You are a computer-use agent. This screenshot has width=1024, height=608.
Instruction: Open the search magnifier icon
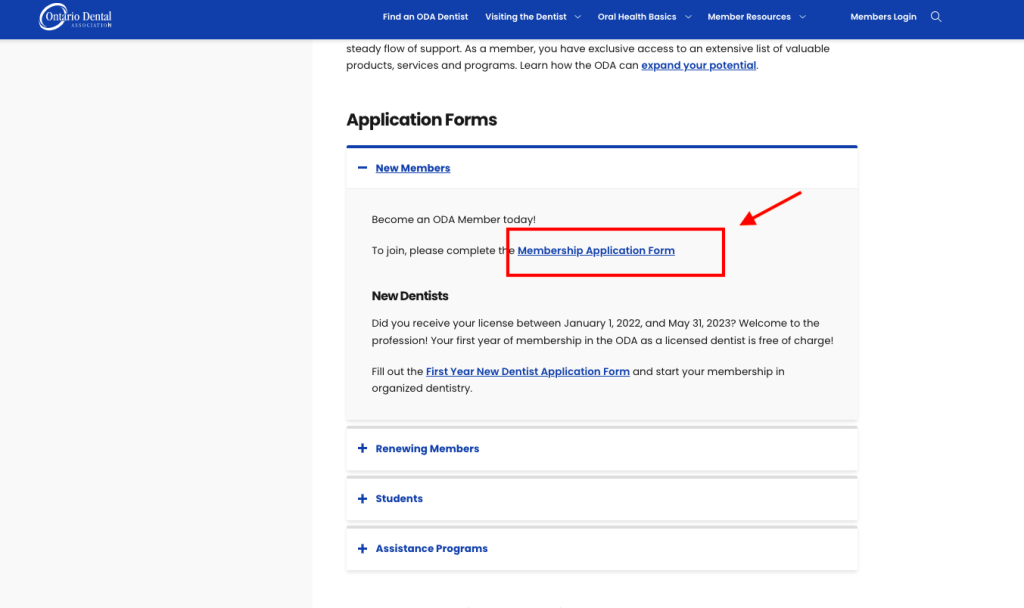tap(936, 17)
